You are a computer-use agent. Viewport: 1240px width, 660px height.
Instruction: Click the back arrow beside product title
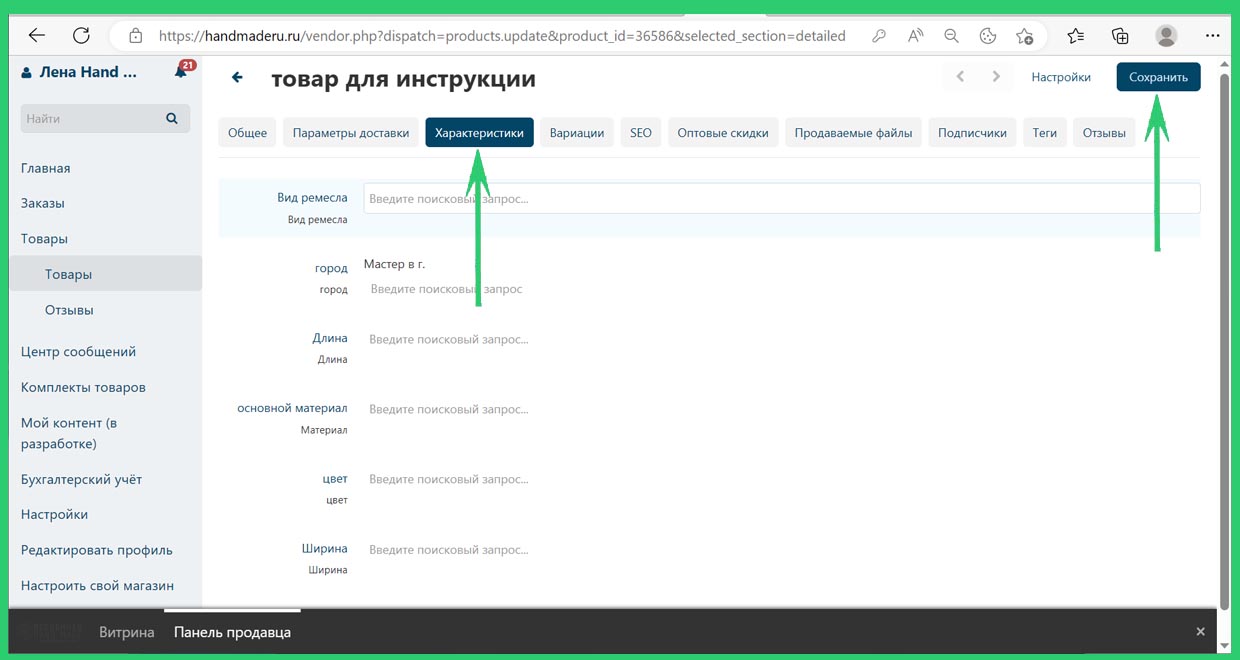(x=237, y=77)
